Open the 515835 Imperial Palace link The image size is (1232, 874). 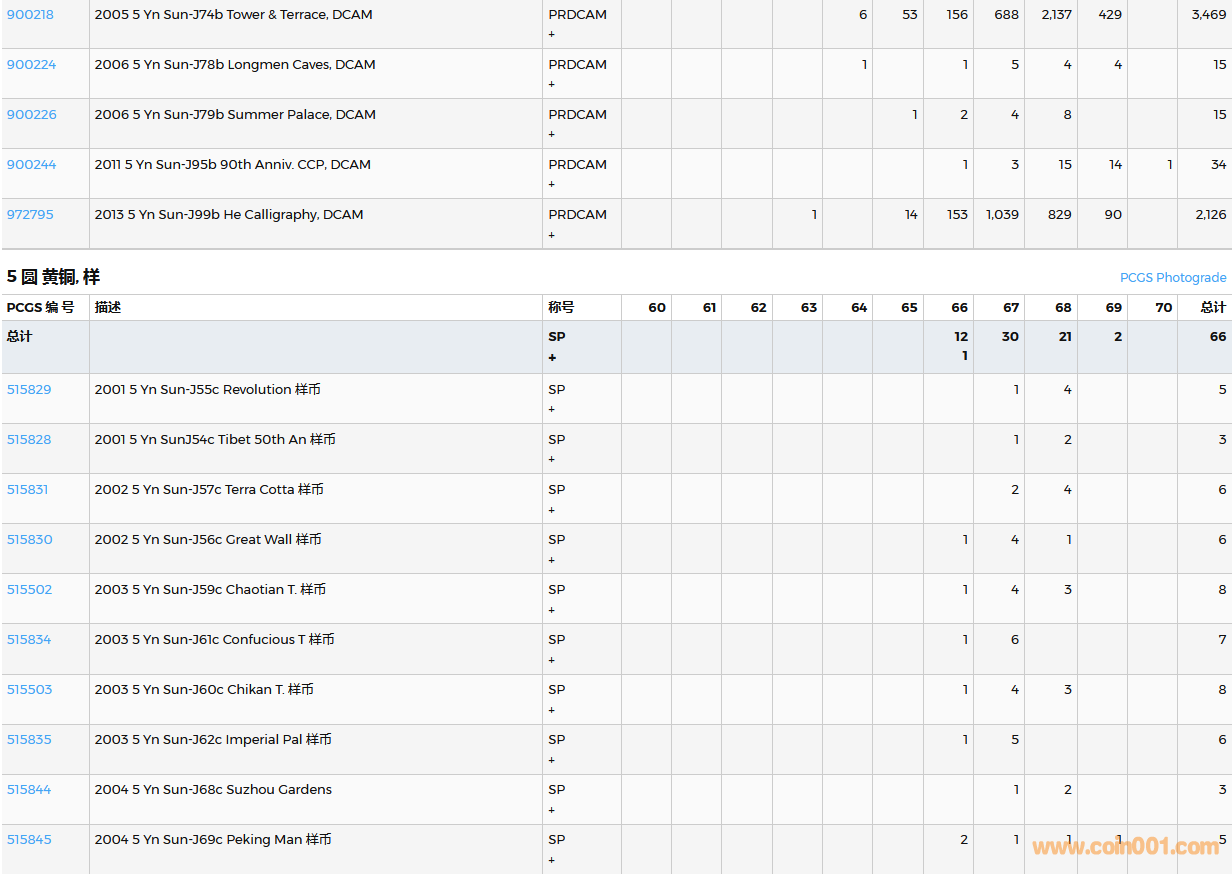pyautogui.click(x=29, y=740)
